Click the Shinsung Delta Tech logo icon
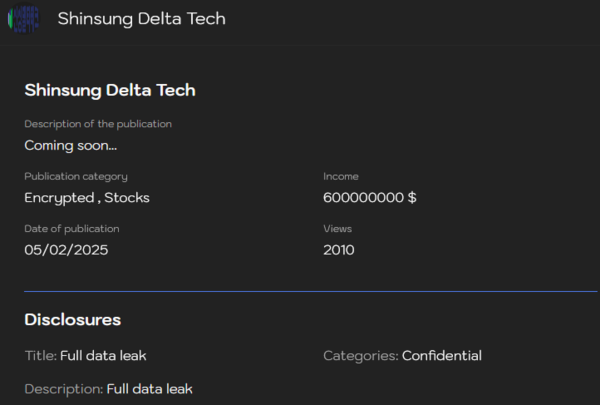 click(x=23, y=18)
